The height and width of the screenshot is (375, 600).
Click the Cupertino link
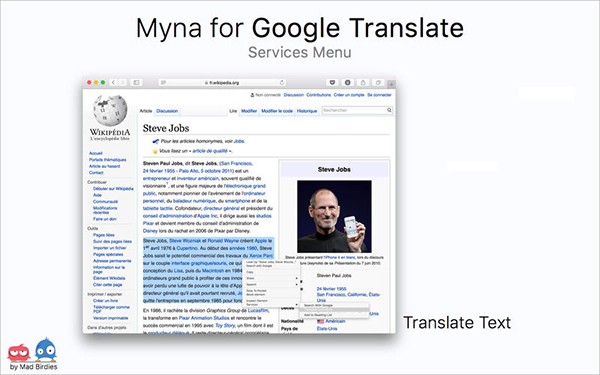(x=187, y=248)
